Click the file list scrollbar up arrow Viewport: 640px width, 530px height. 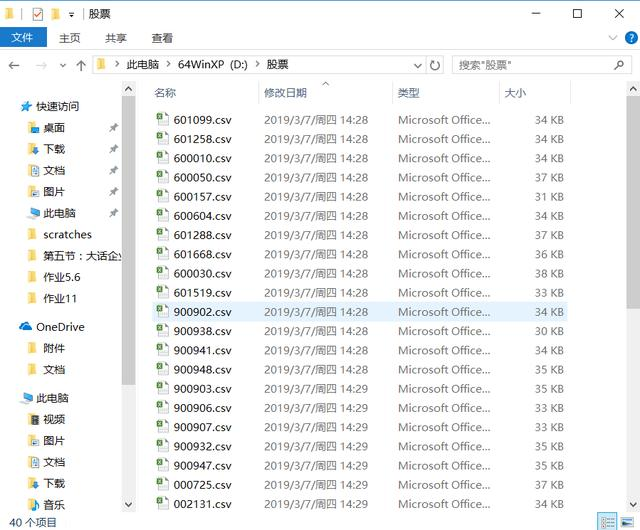(x=633, y=89)
